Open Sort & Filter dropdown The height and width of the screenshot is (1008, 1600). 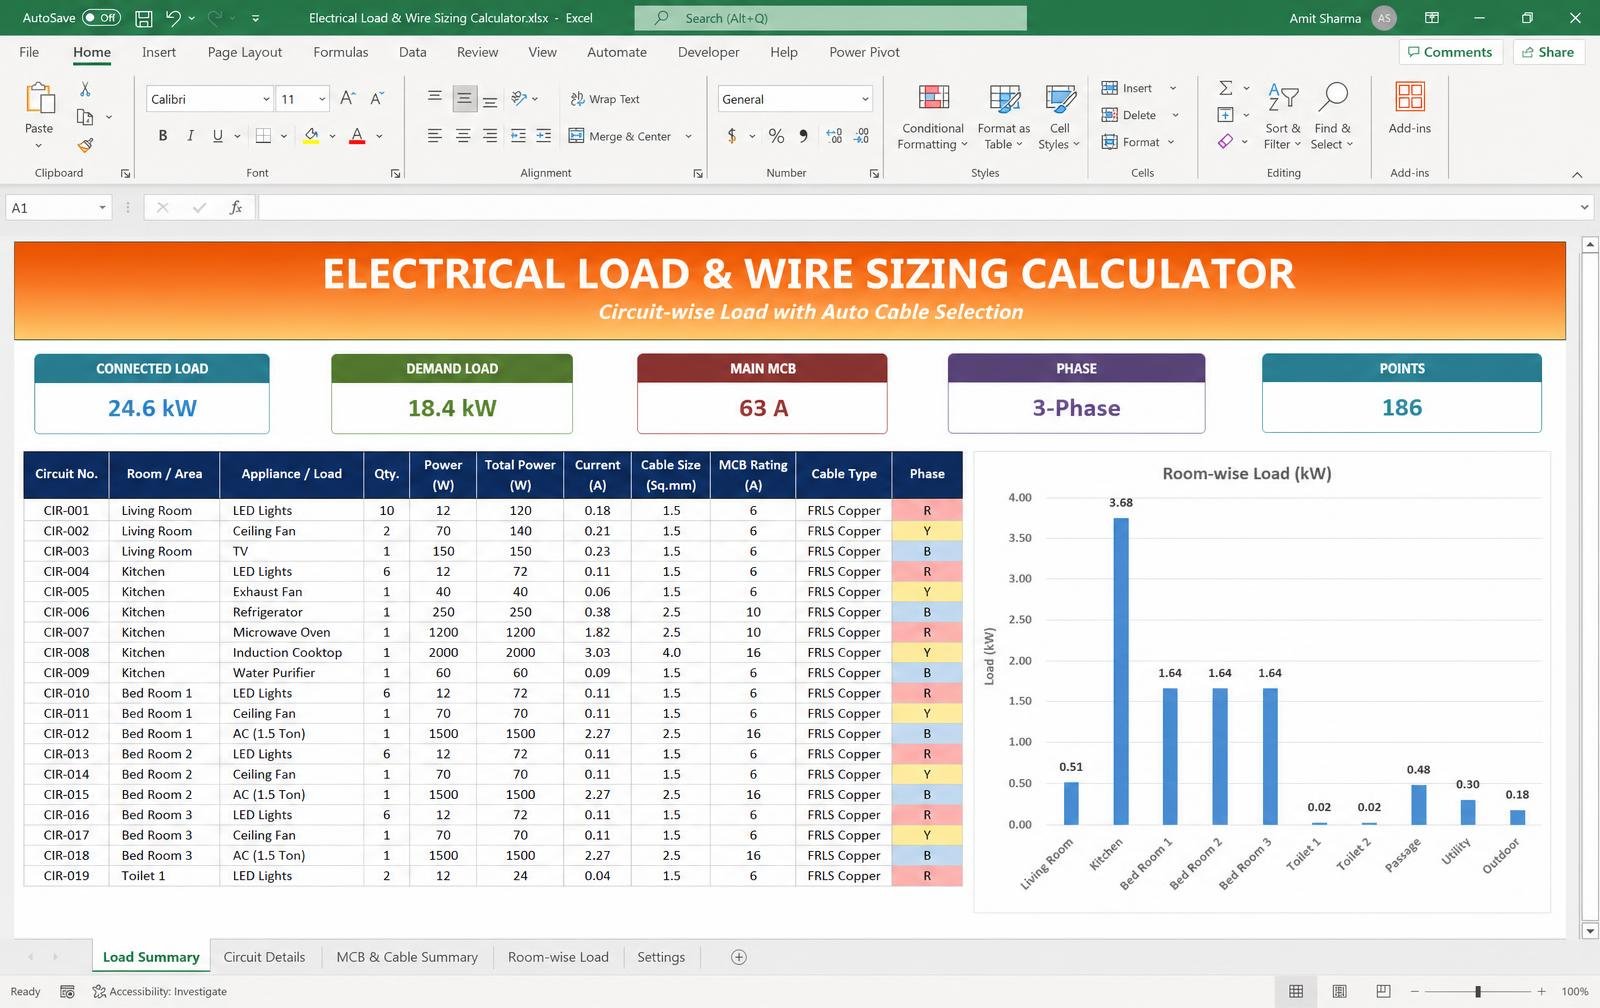point(1282,117)
